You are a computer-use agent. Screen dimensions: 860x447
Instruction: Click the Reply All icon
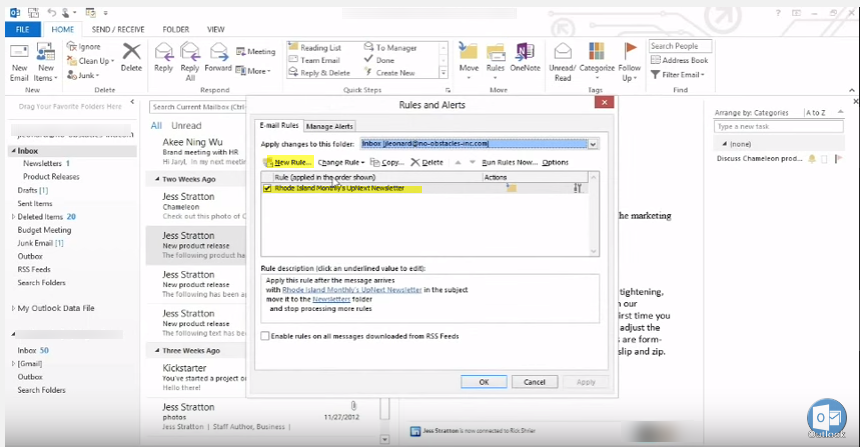tap(190, 52)
